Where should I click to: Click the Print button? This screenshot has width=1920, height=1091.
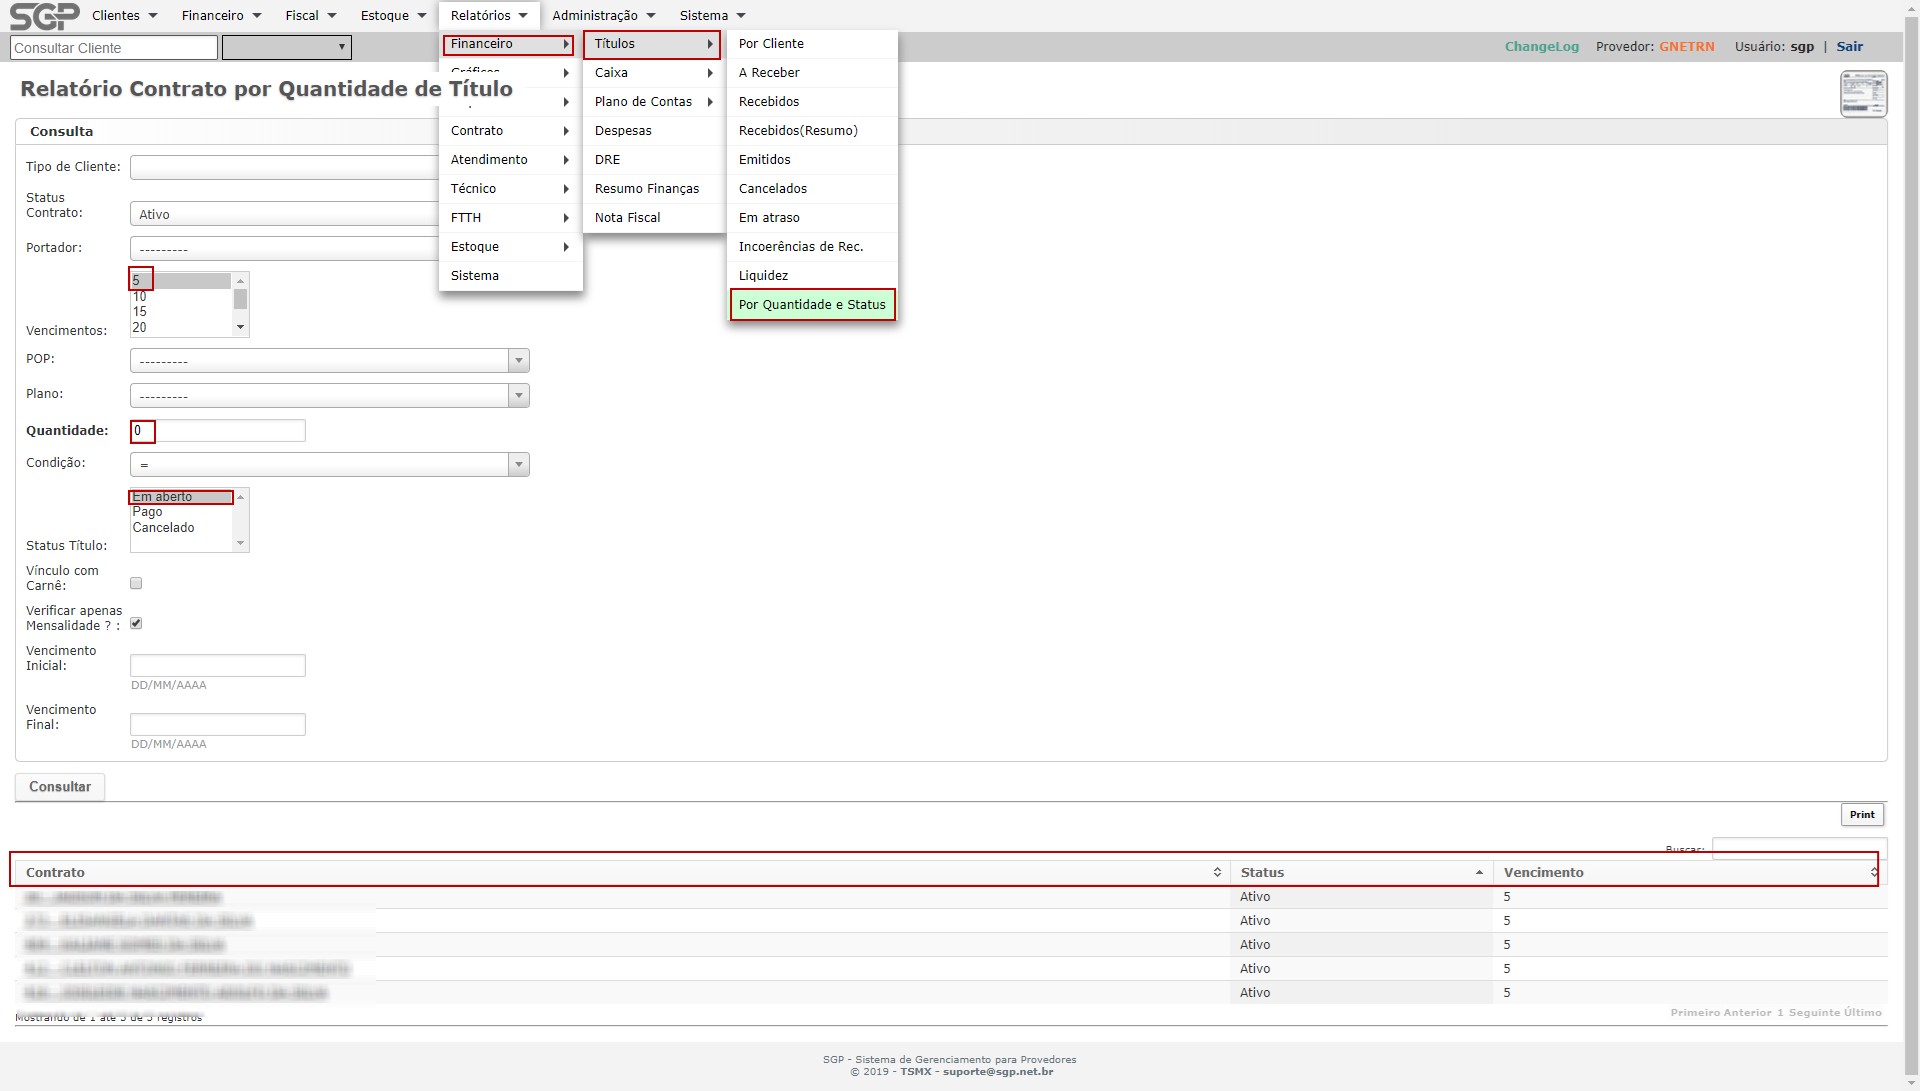(x=1861, y=815)
